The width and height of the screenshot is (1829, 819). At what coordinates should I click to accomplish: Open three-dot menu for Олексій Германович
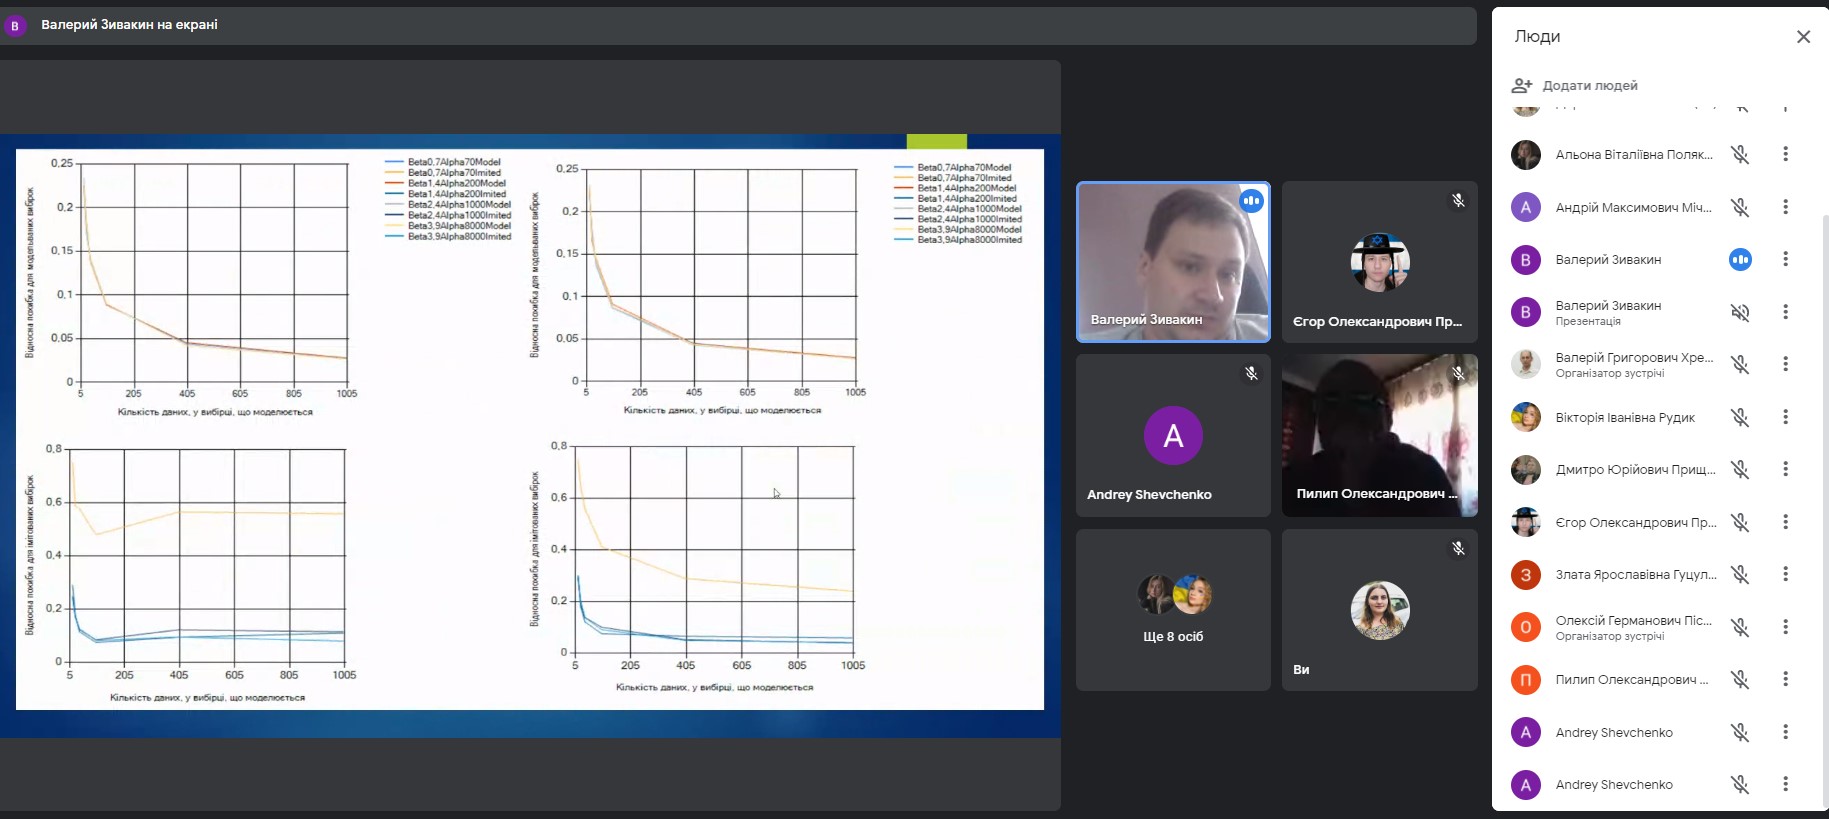(x=1785, y=627)
